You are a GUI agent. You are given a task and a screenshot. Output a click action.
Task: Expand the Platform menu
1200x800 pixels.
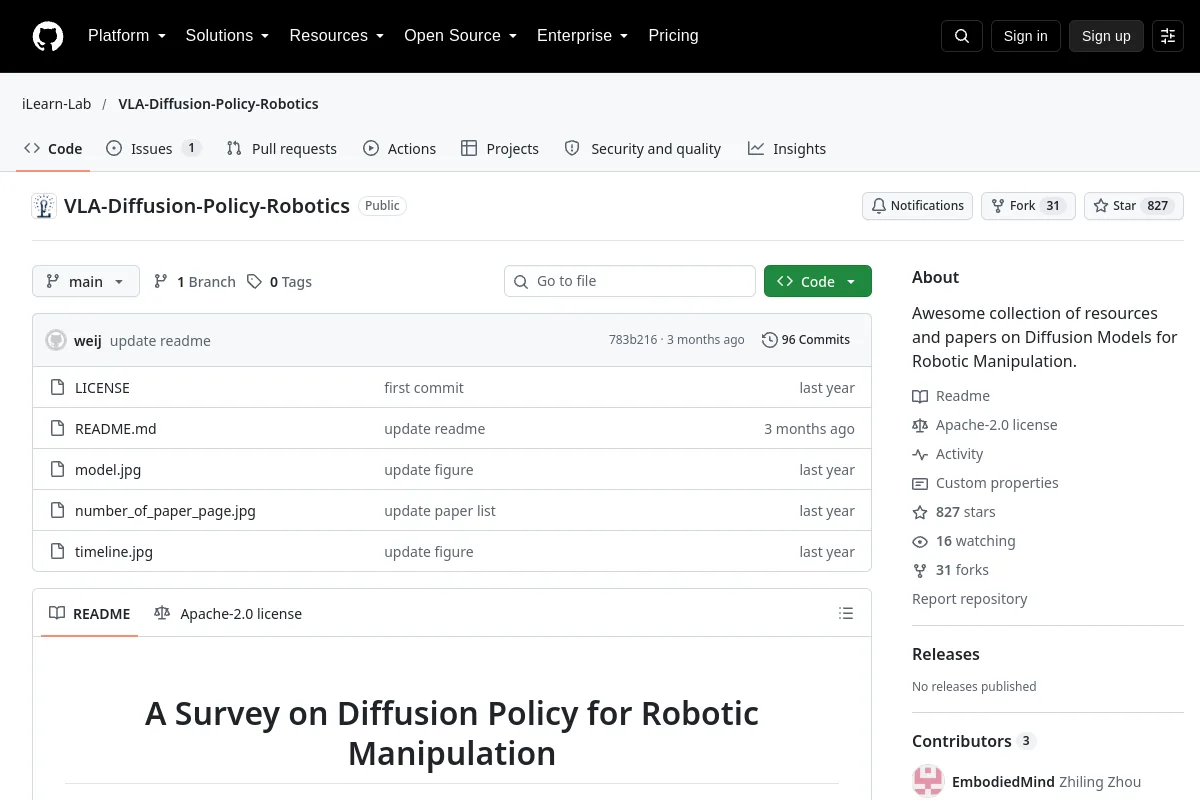point(127,36)
